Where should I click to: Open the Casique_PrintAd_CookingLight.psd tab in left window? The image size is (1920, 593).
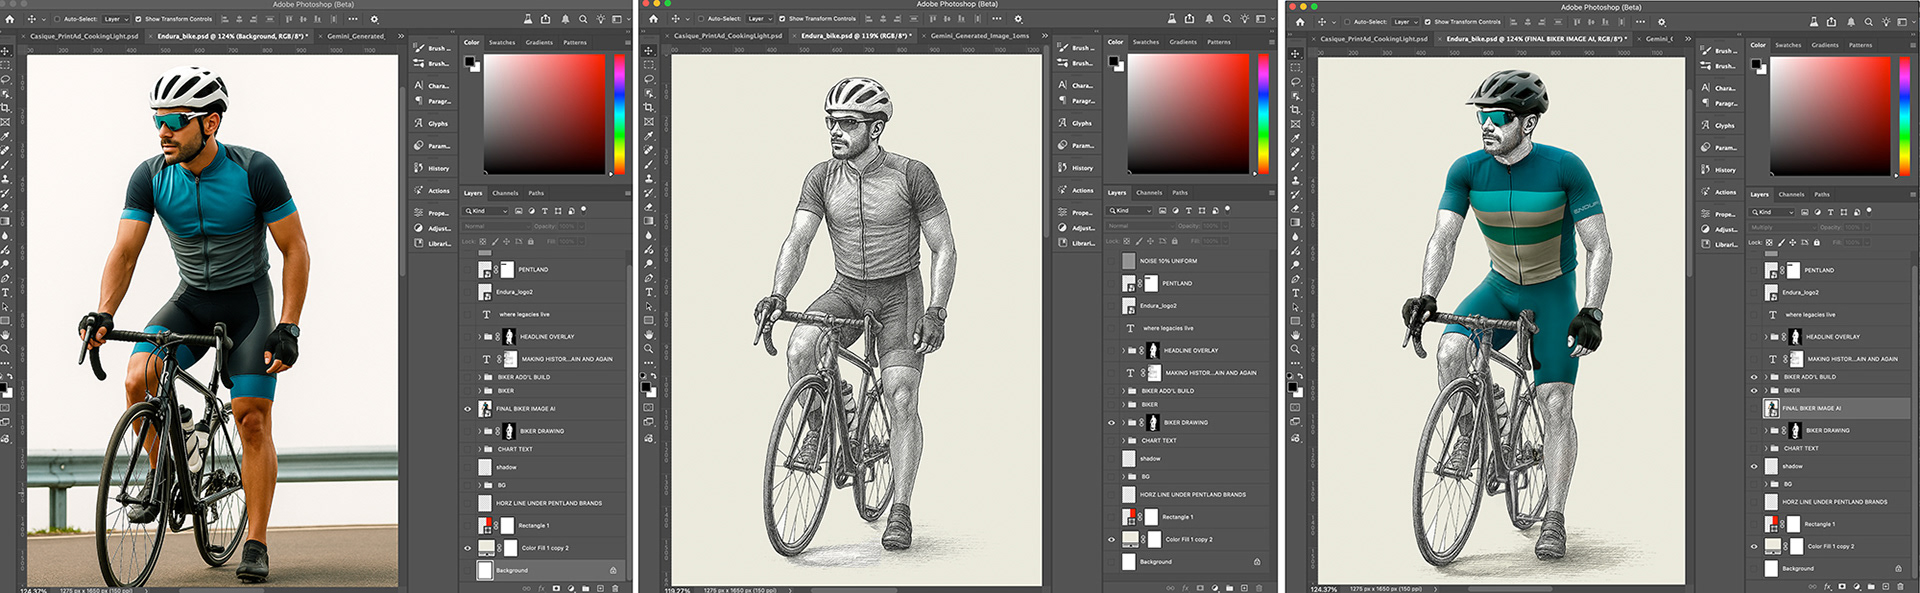coord(84,36)
